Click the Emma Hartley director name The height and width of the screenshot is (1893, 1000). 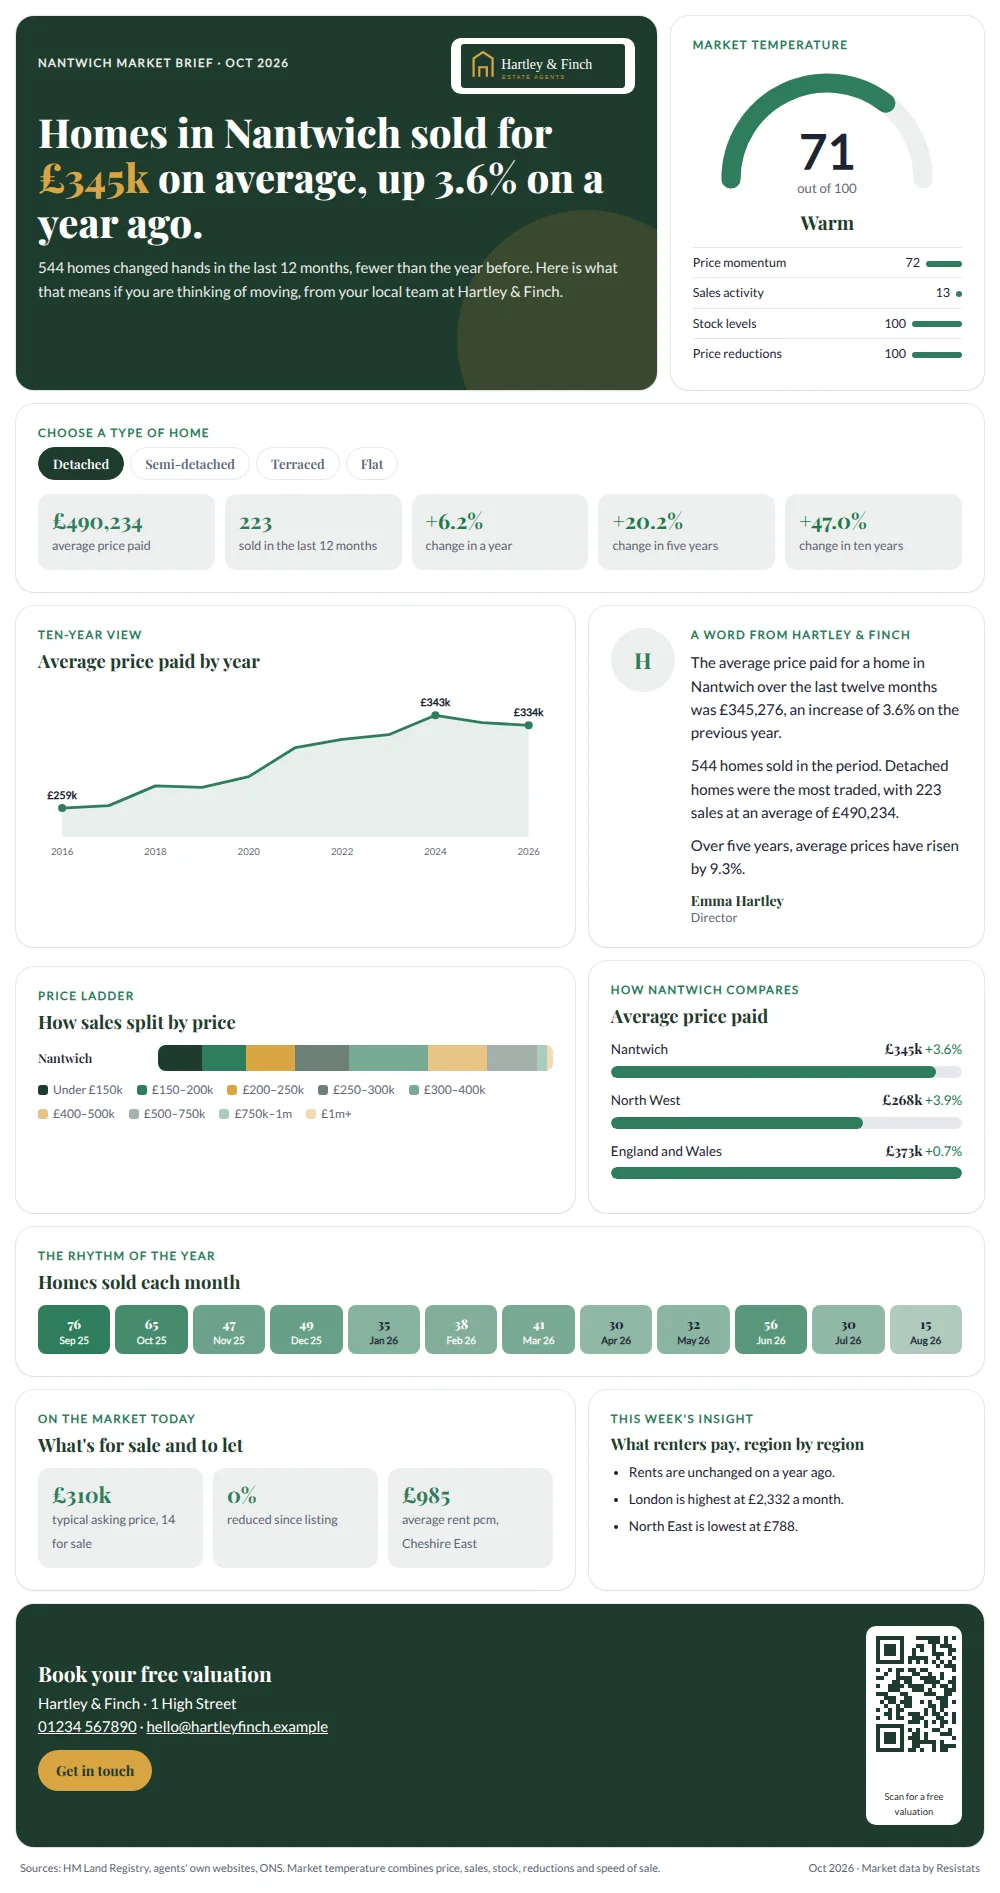point(737,901)
